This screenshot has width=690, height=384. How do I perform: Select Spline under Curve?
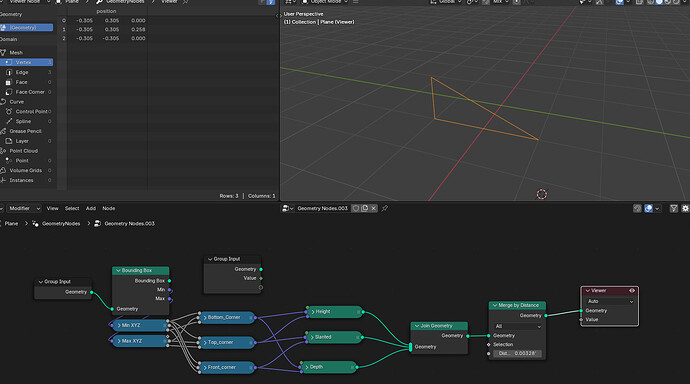tap(26, 121)
